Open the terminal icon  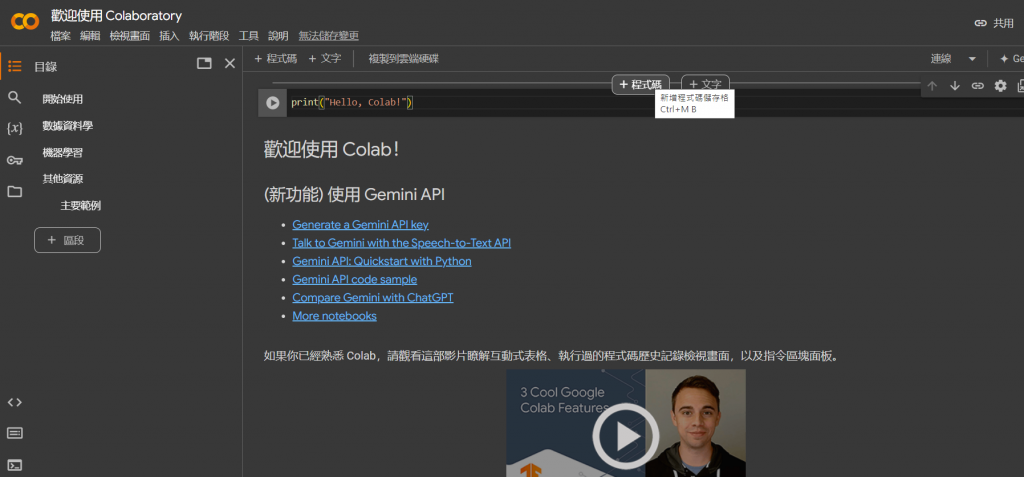(x=14, y=465)
